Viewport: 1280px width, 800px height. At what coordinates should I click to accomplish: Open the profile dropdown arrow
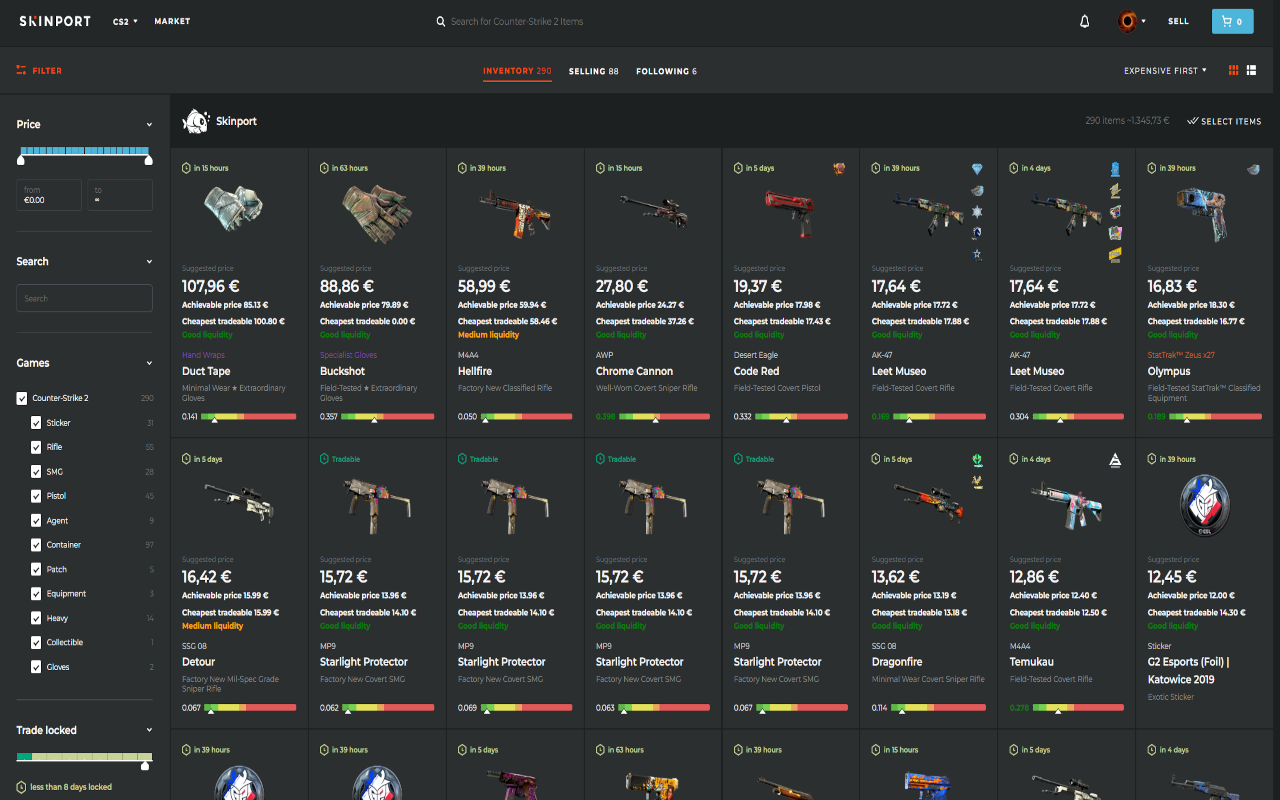pos(1143,21)
